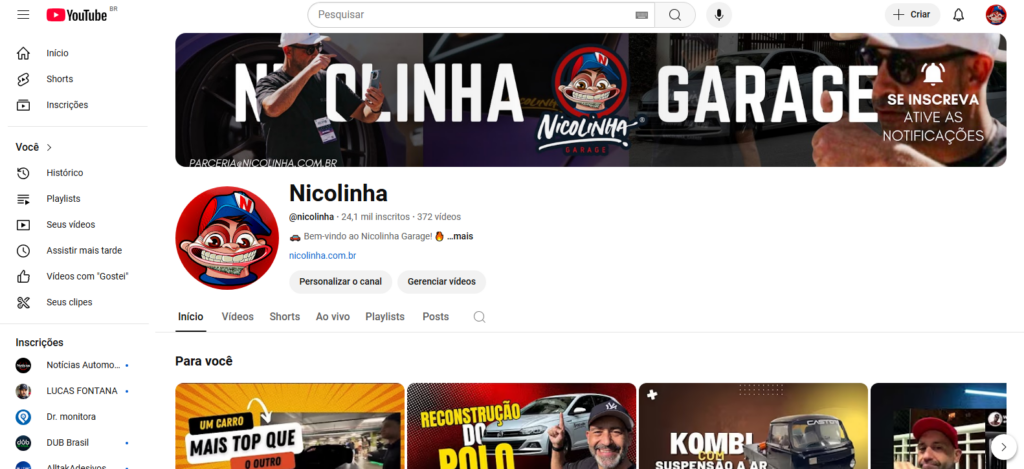Click the Playlists icon in sidebar
1024x469 pixels.
(24, 199)
